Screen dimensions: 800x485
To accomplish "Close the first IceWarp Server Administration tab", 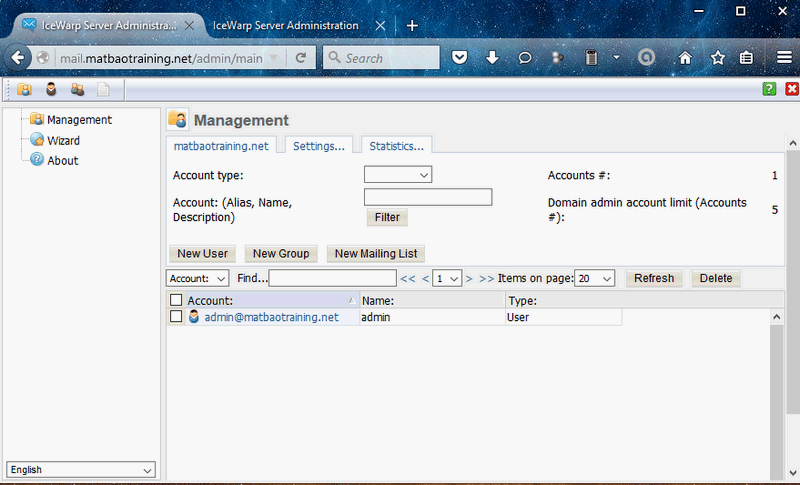I will pyautogui.click(x=189, y=25).
